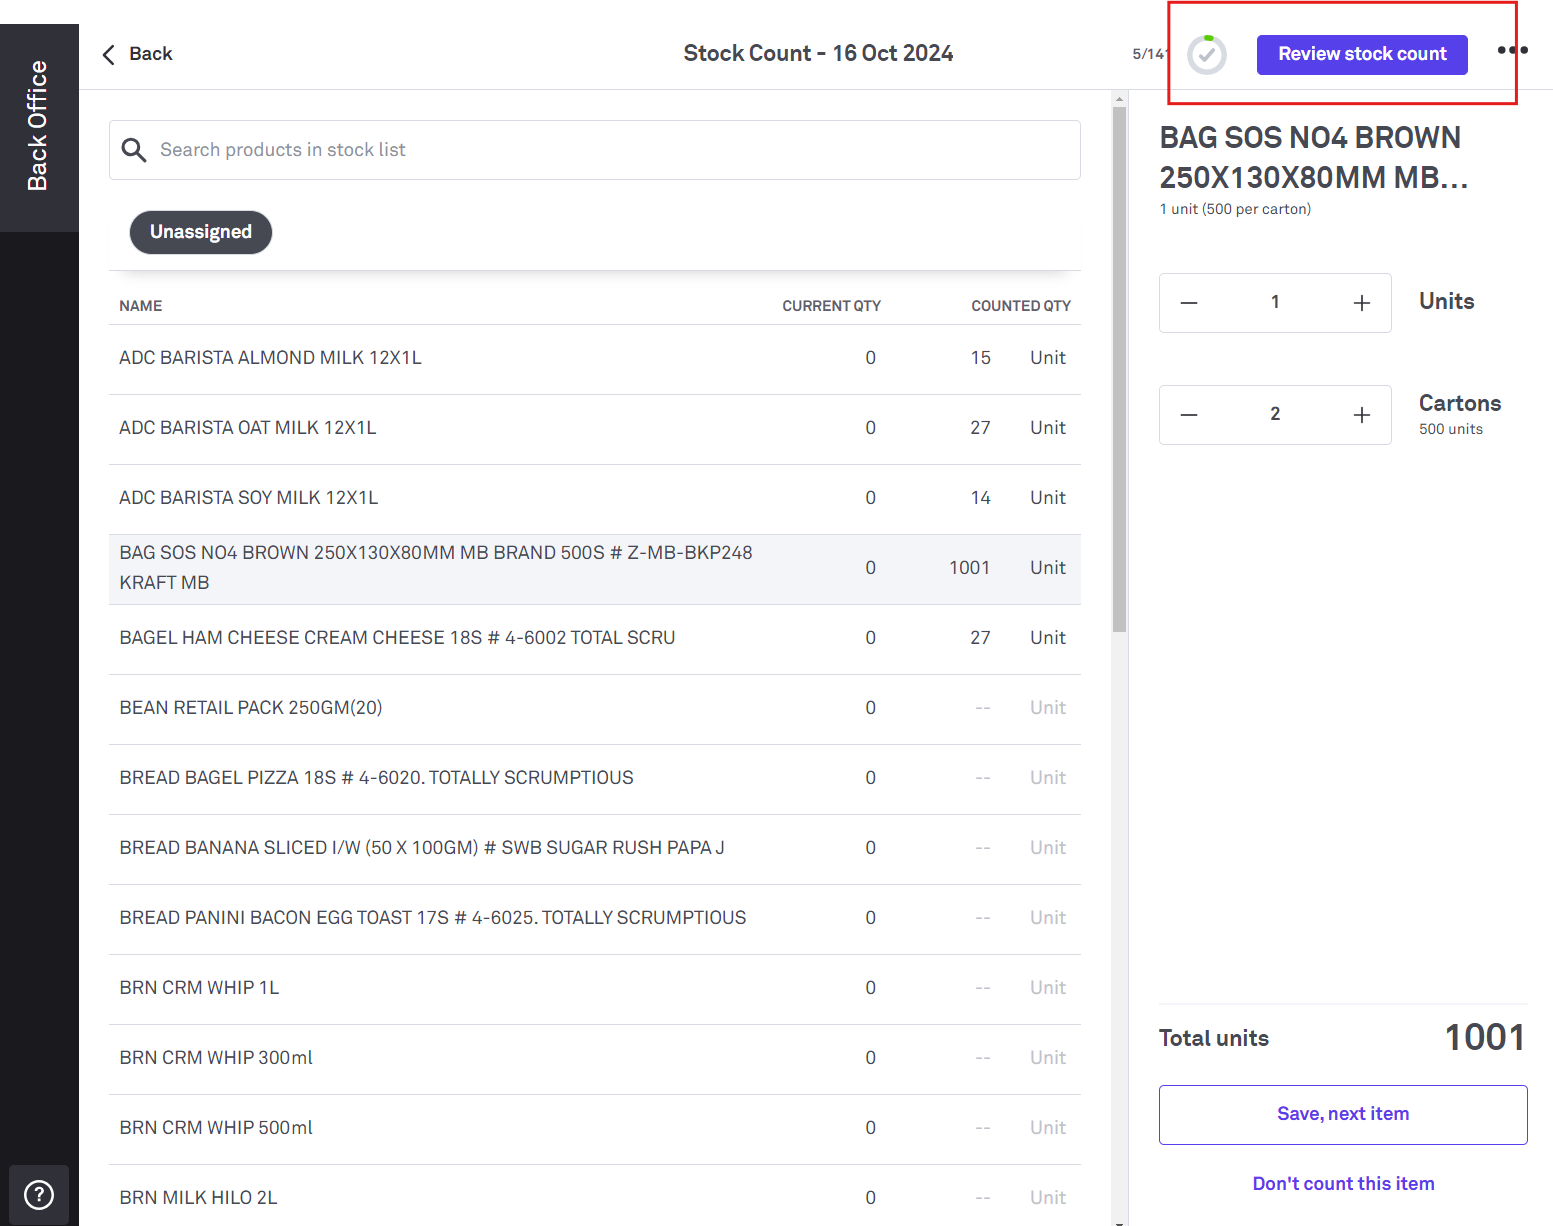Click Save, next item button
This screenshot has height=1226, width=1553.
click(x=1342, y=1114)
